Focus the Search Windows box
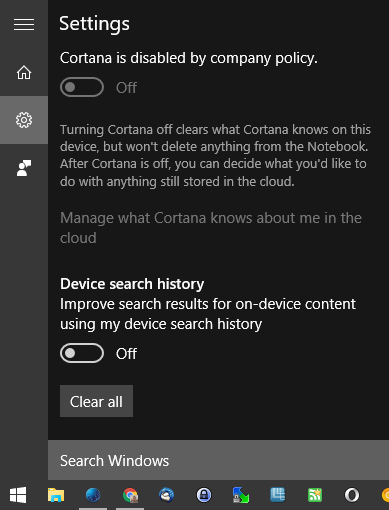This screenshot has width=389, height=510. tap(218, 460)
